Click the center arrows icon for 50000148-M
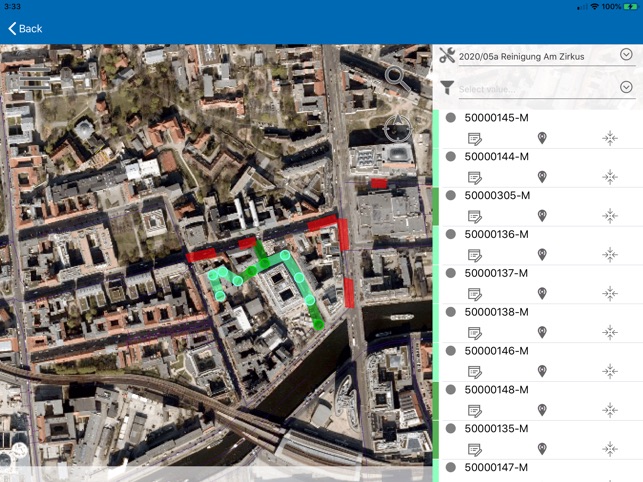 610,410
